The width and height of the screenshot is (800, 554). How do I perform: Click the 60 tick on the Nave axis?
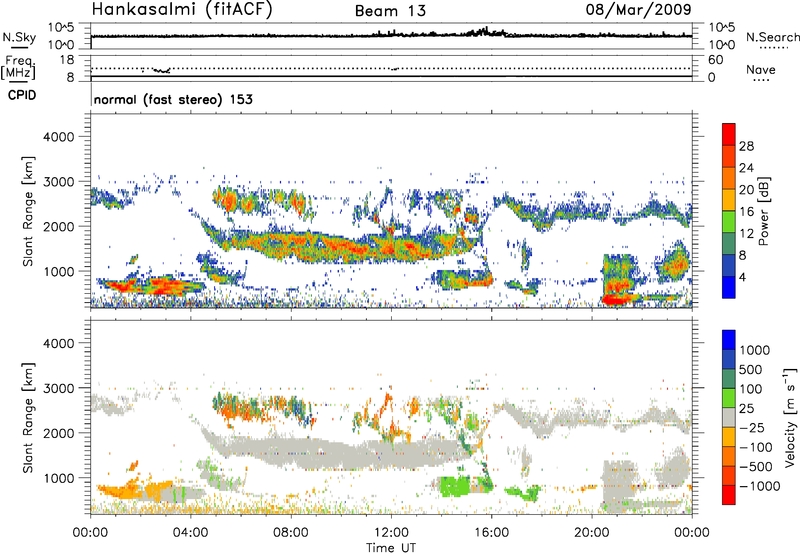coord(715,60)
